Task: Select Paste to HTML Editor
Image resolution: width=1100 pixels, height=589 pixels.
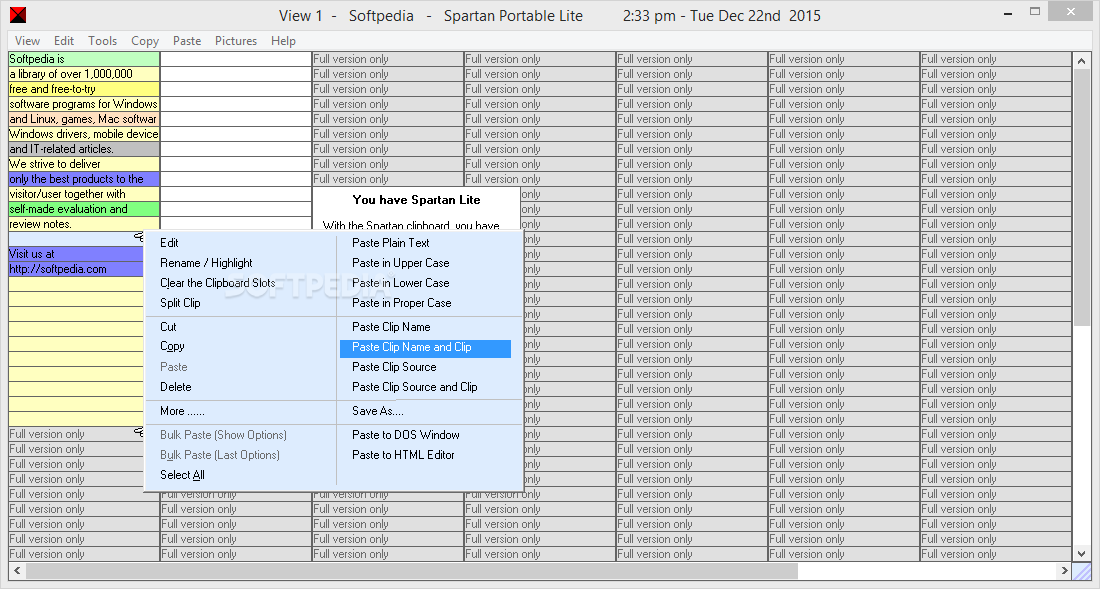Action: [403, 454]
